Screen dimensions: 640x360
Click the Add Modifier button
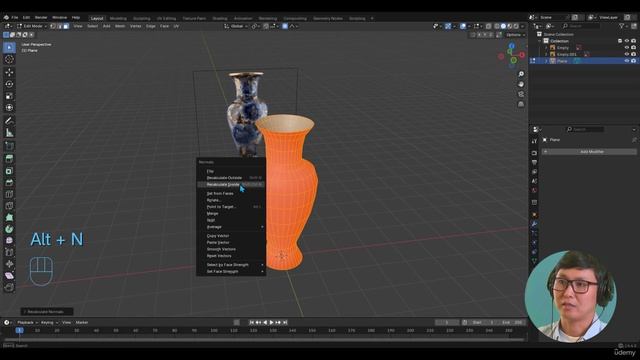pos(589,152)
